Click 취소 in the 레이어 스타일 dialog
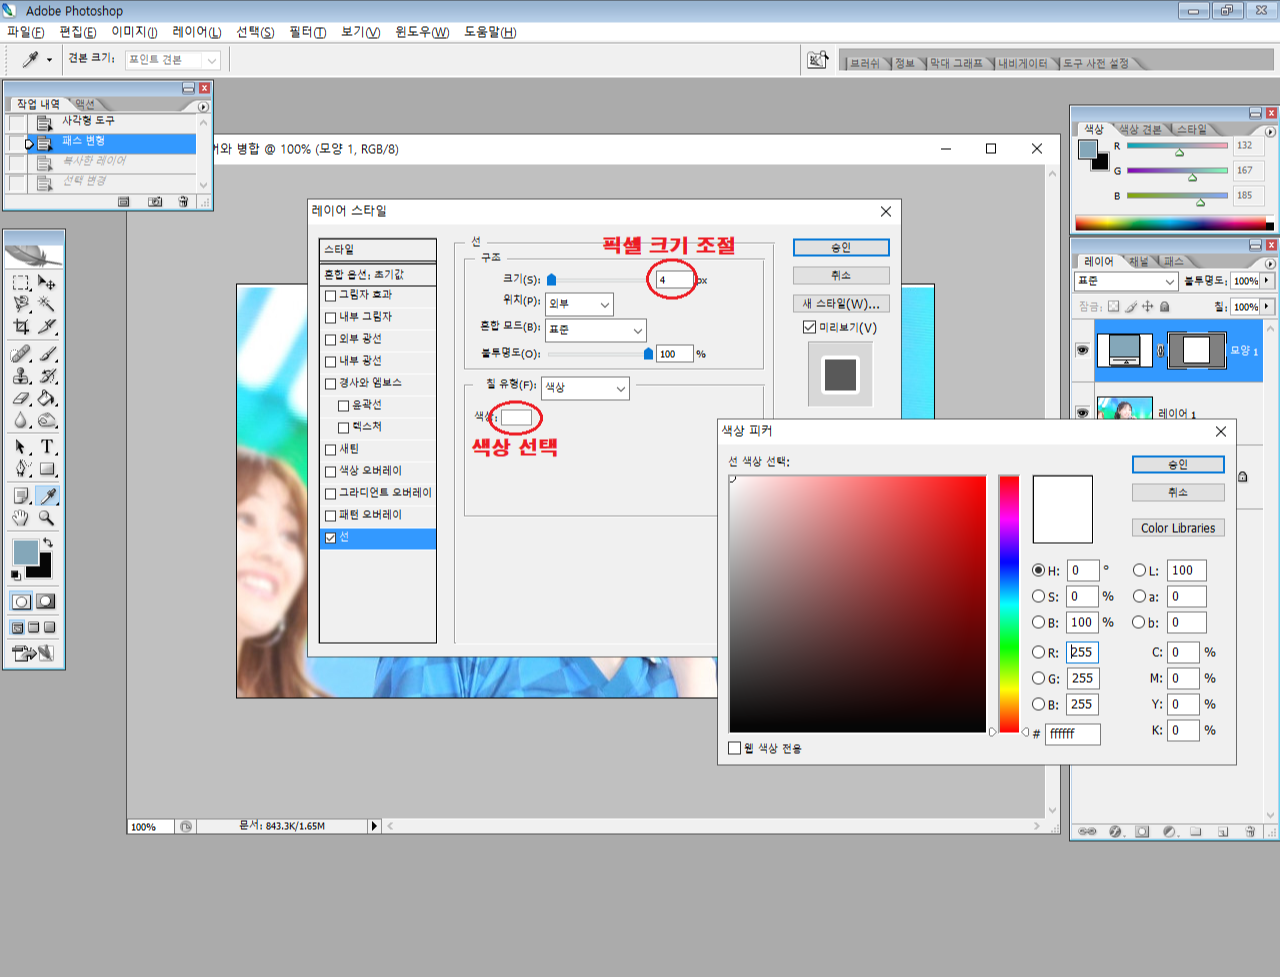The image size is (1280, 977). tap(841, 275)
